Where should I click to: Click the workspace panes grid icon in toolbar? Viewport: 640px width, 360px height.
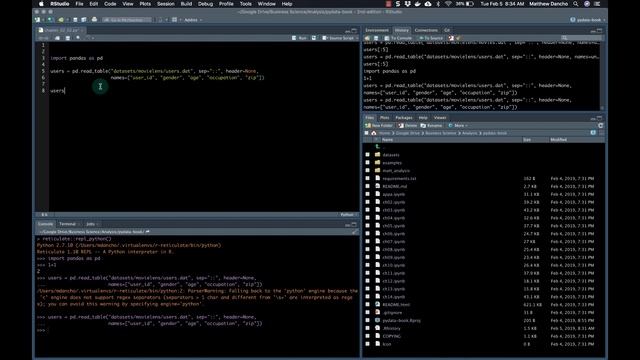[x=174, y=20]
